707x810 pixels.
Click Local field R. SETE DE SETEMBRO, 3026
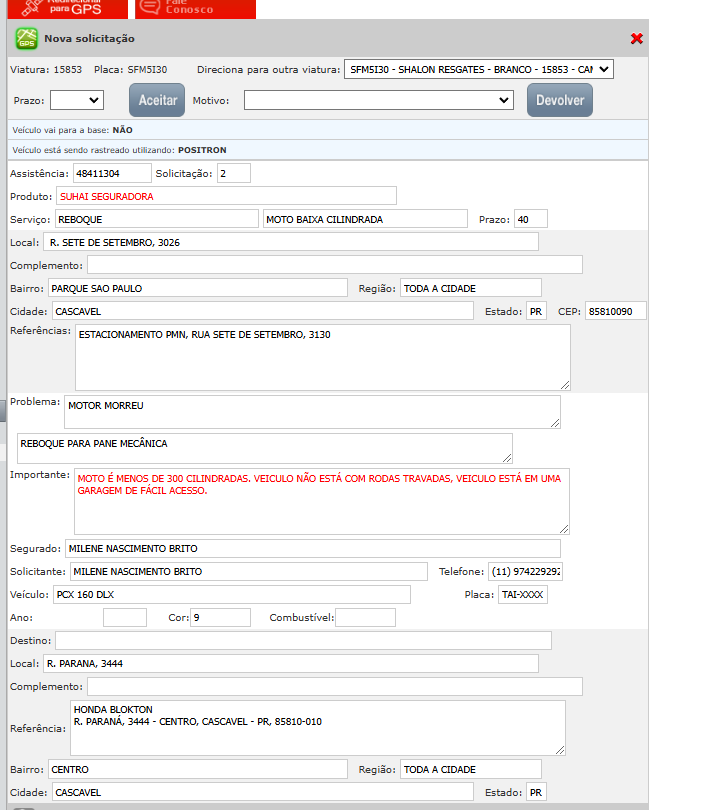[x=291, y=242]
